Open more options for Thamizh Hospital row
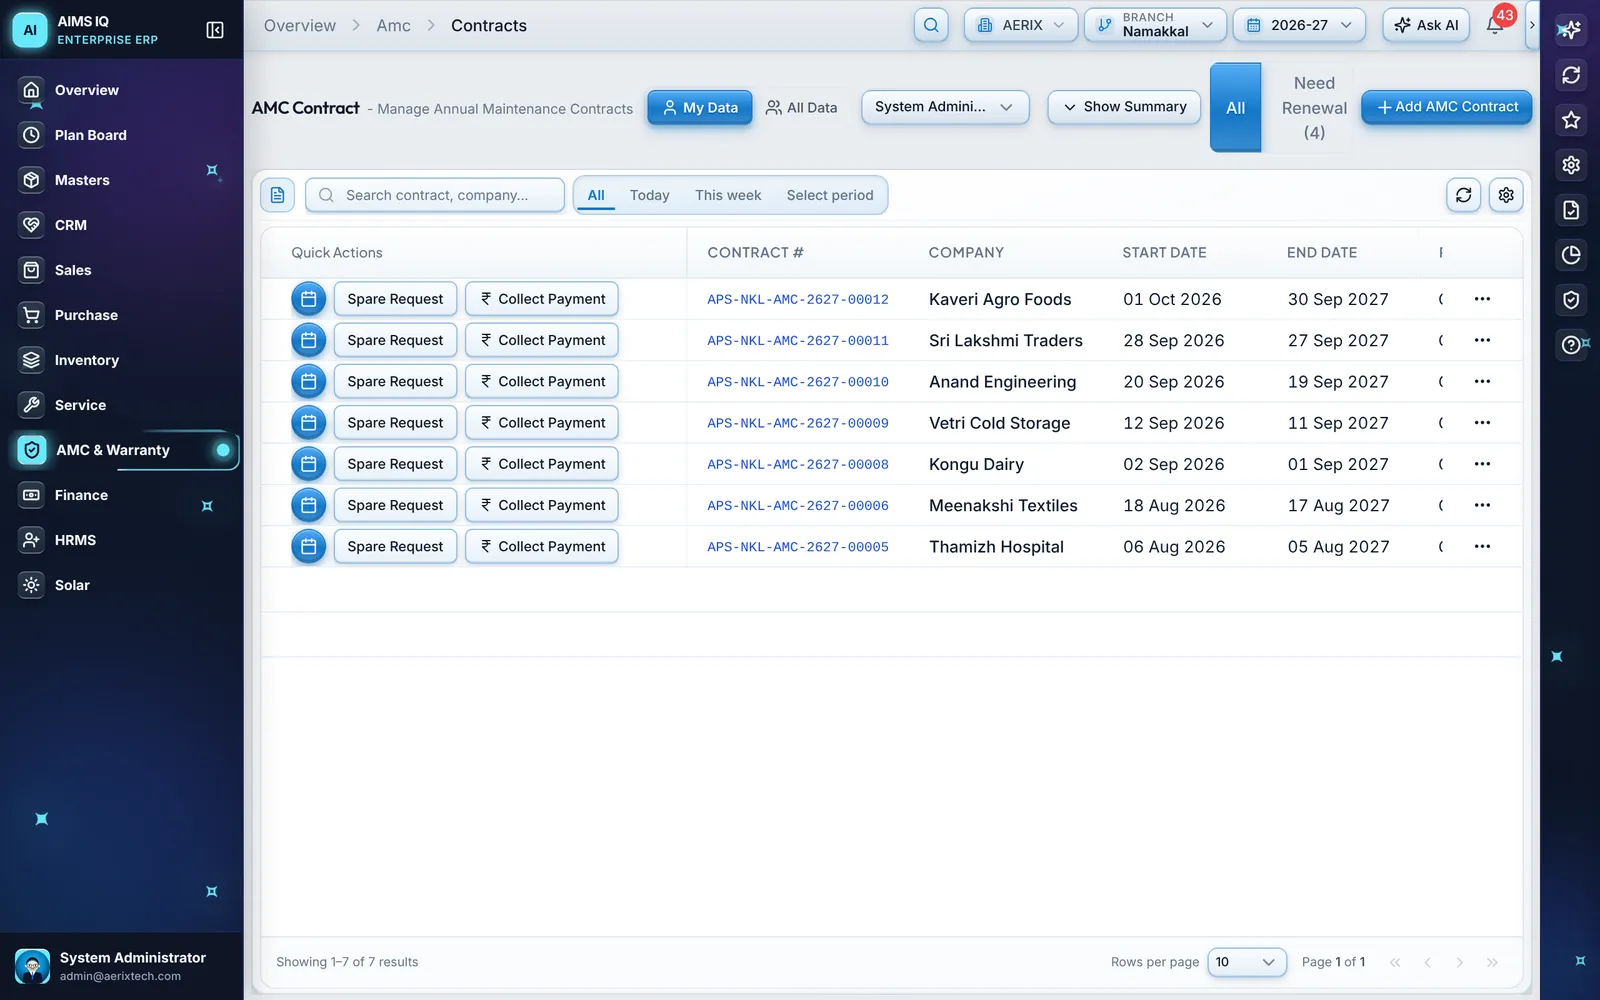This screenshot has height=1000, width=1600. pyautogui.click(x=1482, y=547)
